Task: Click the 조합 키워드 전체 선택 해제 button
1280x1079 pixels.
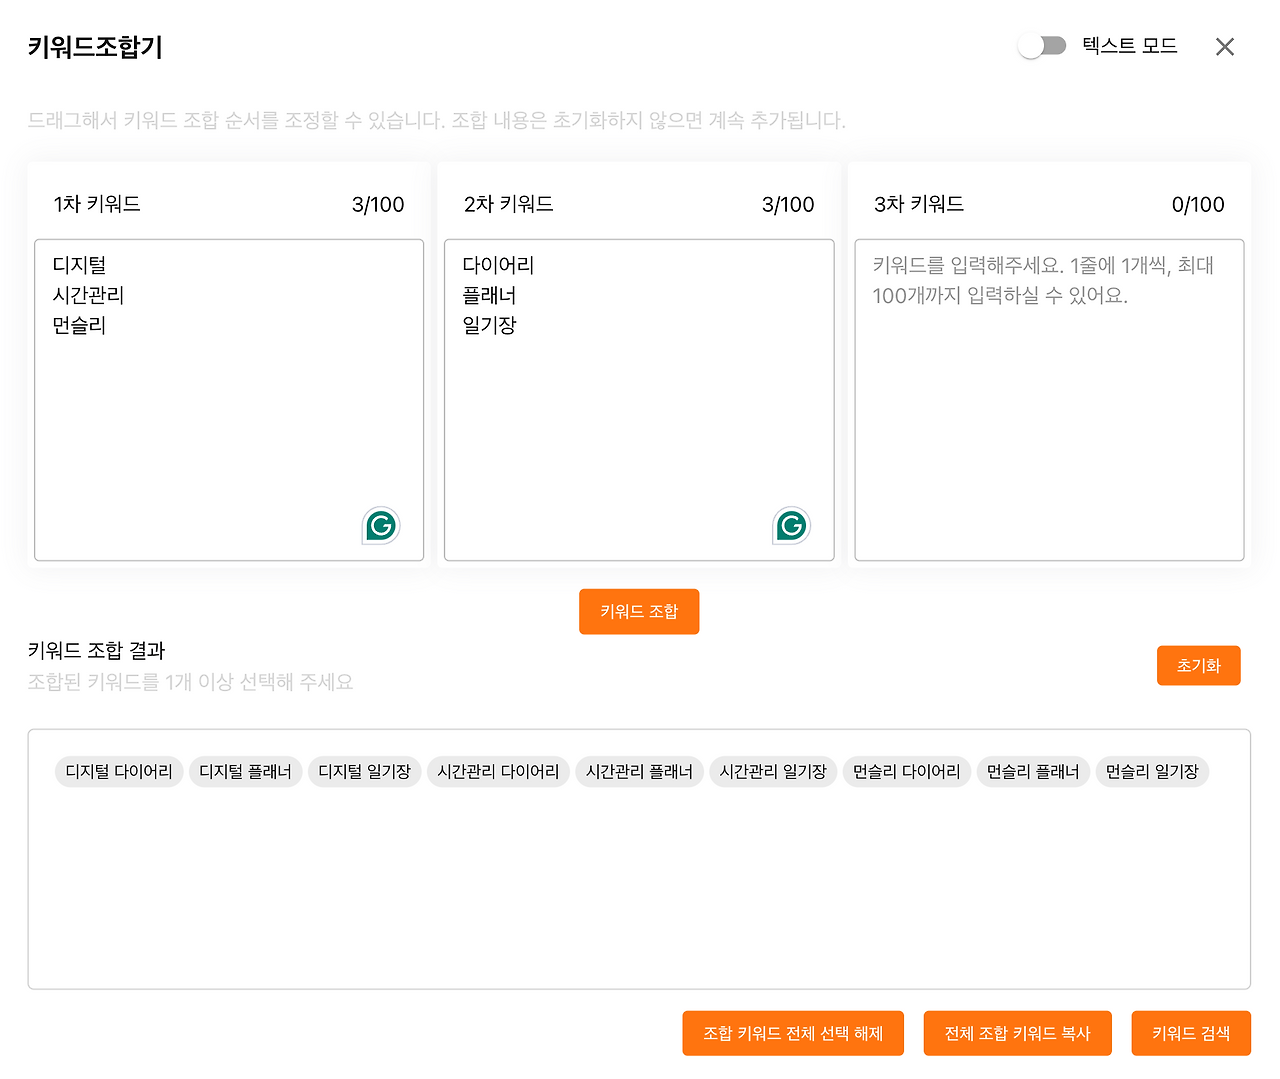Action: coord(792,1033)
